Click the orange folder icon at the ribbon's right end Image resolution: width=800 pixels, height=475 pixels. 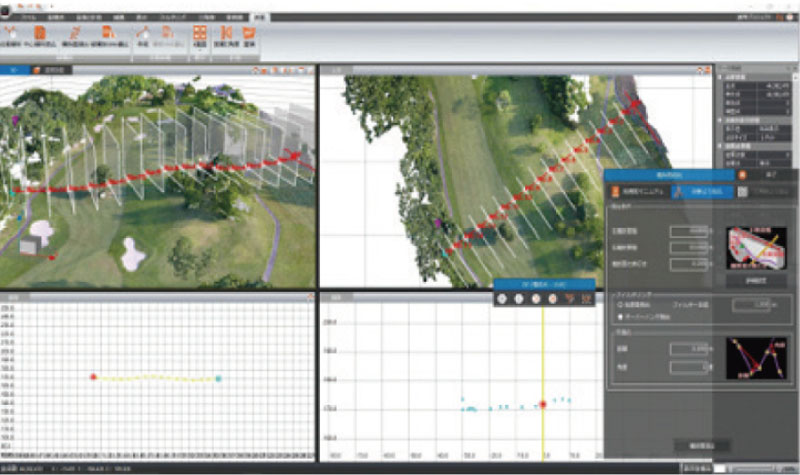point(249,33)
